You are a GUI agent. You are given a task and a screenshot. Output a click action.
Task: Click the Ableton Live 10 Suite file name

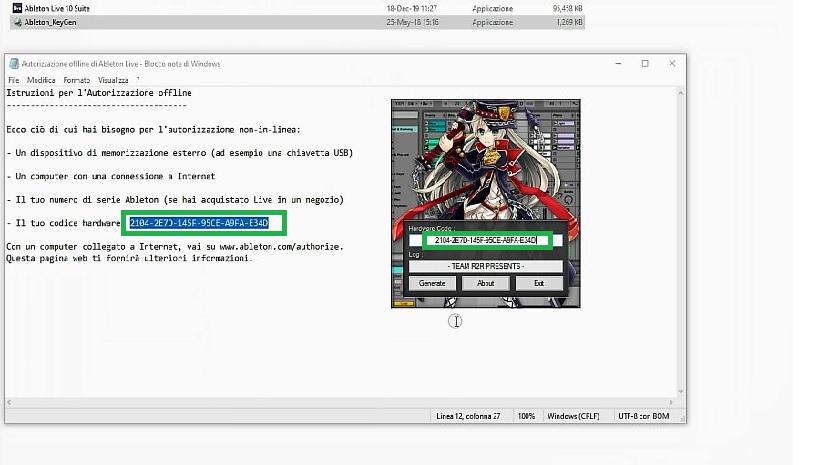(x=57, y=8)
